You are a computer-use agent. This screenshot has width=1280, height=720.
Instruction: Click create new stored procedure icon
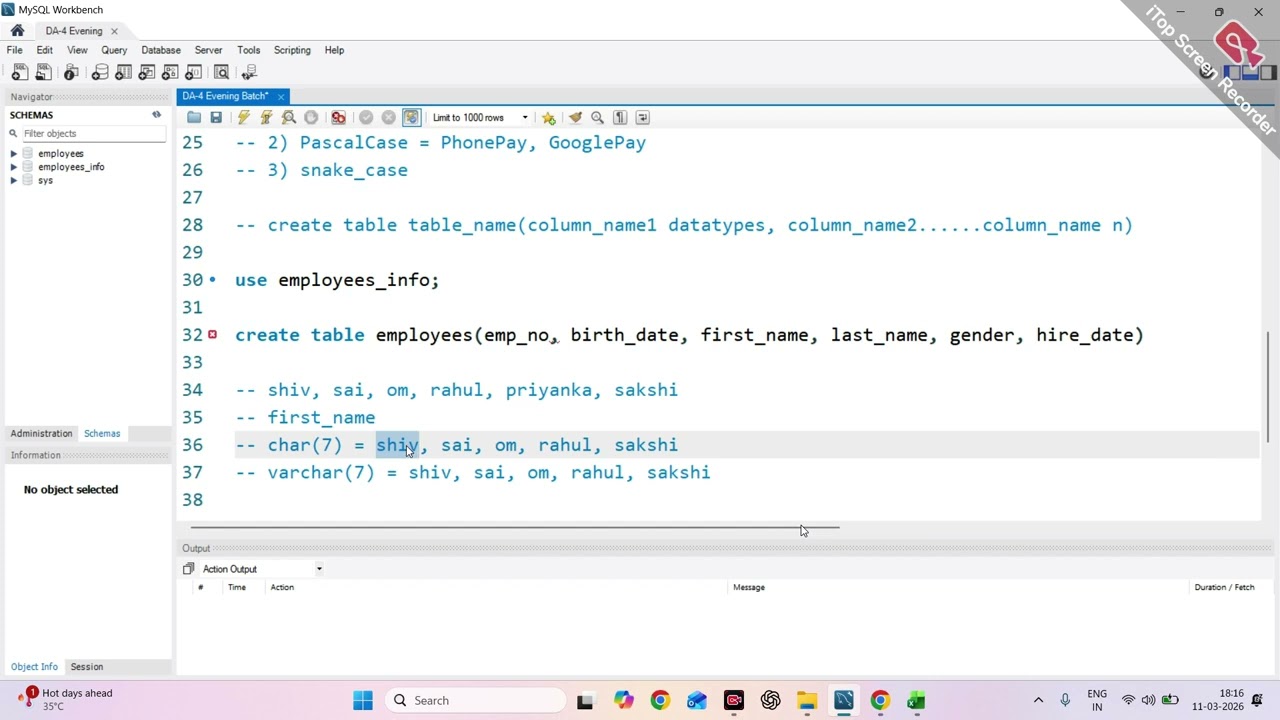click(170, 72)
